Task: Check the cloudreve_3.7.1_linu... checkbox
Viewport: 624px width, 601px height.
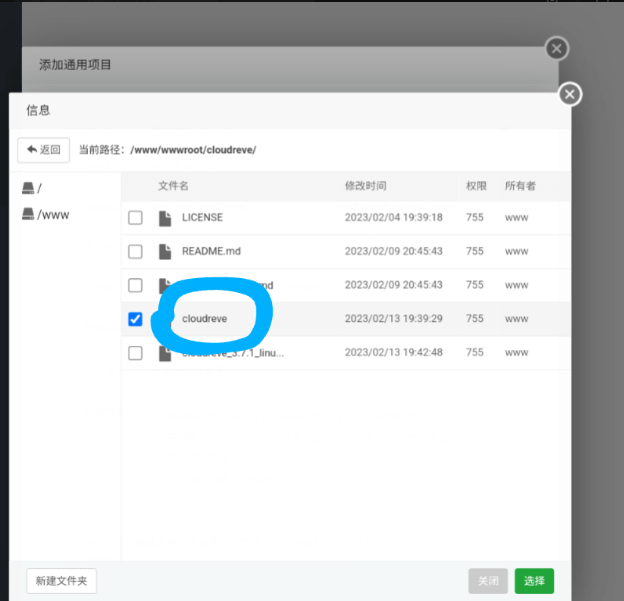Action: 135,353
